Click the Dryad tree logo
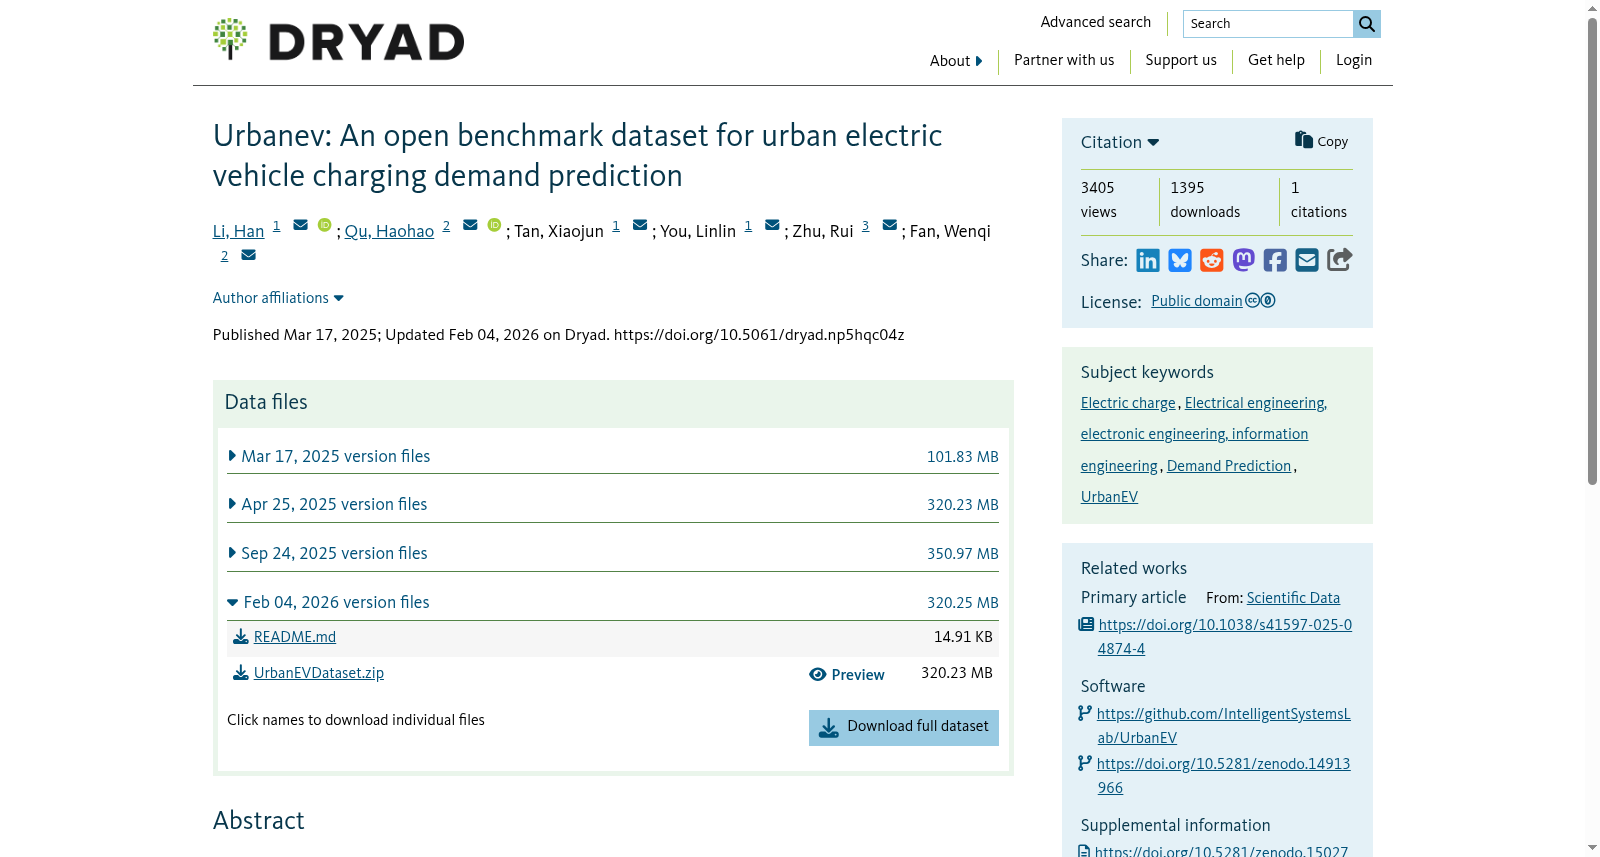1600x857 pixels. 230,39
